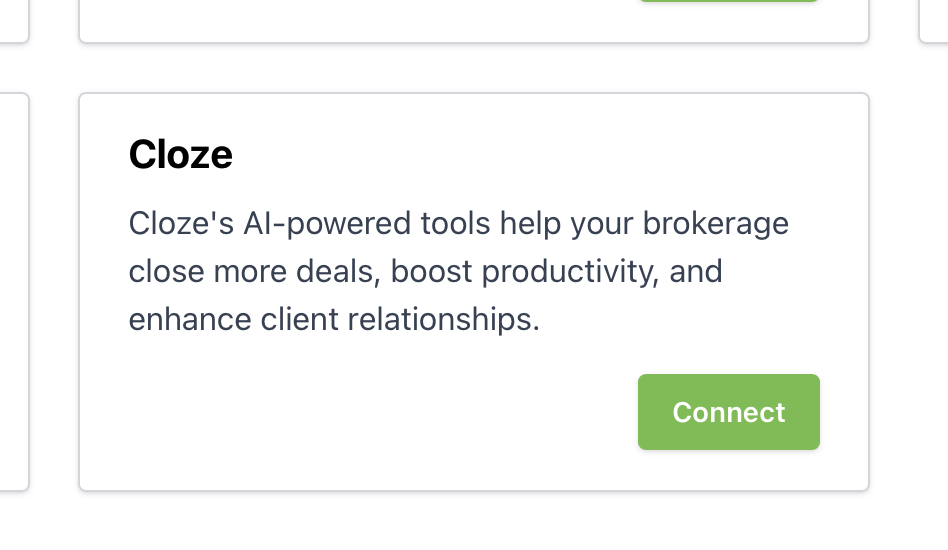Click the word "Cloze's" starting the description

click(x=182, y=223)
